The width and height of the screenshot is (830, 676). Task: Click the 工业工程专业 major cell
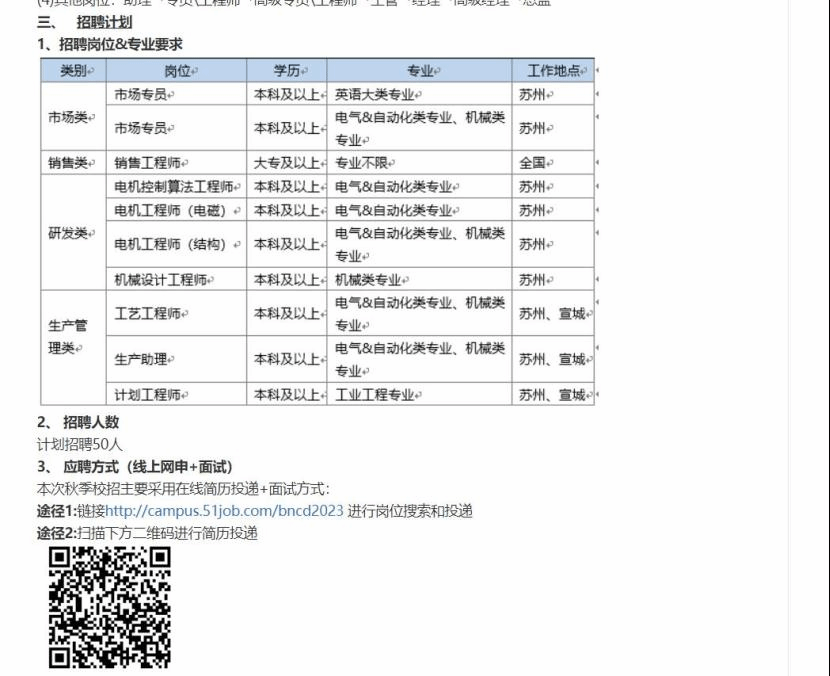[375, 395]
